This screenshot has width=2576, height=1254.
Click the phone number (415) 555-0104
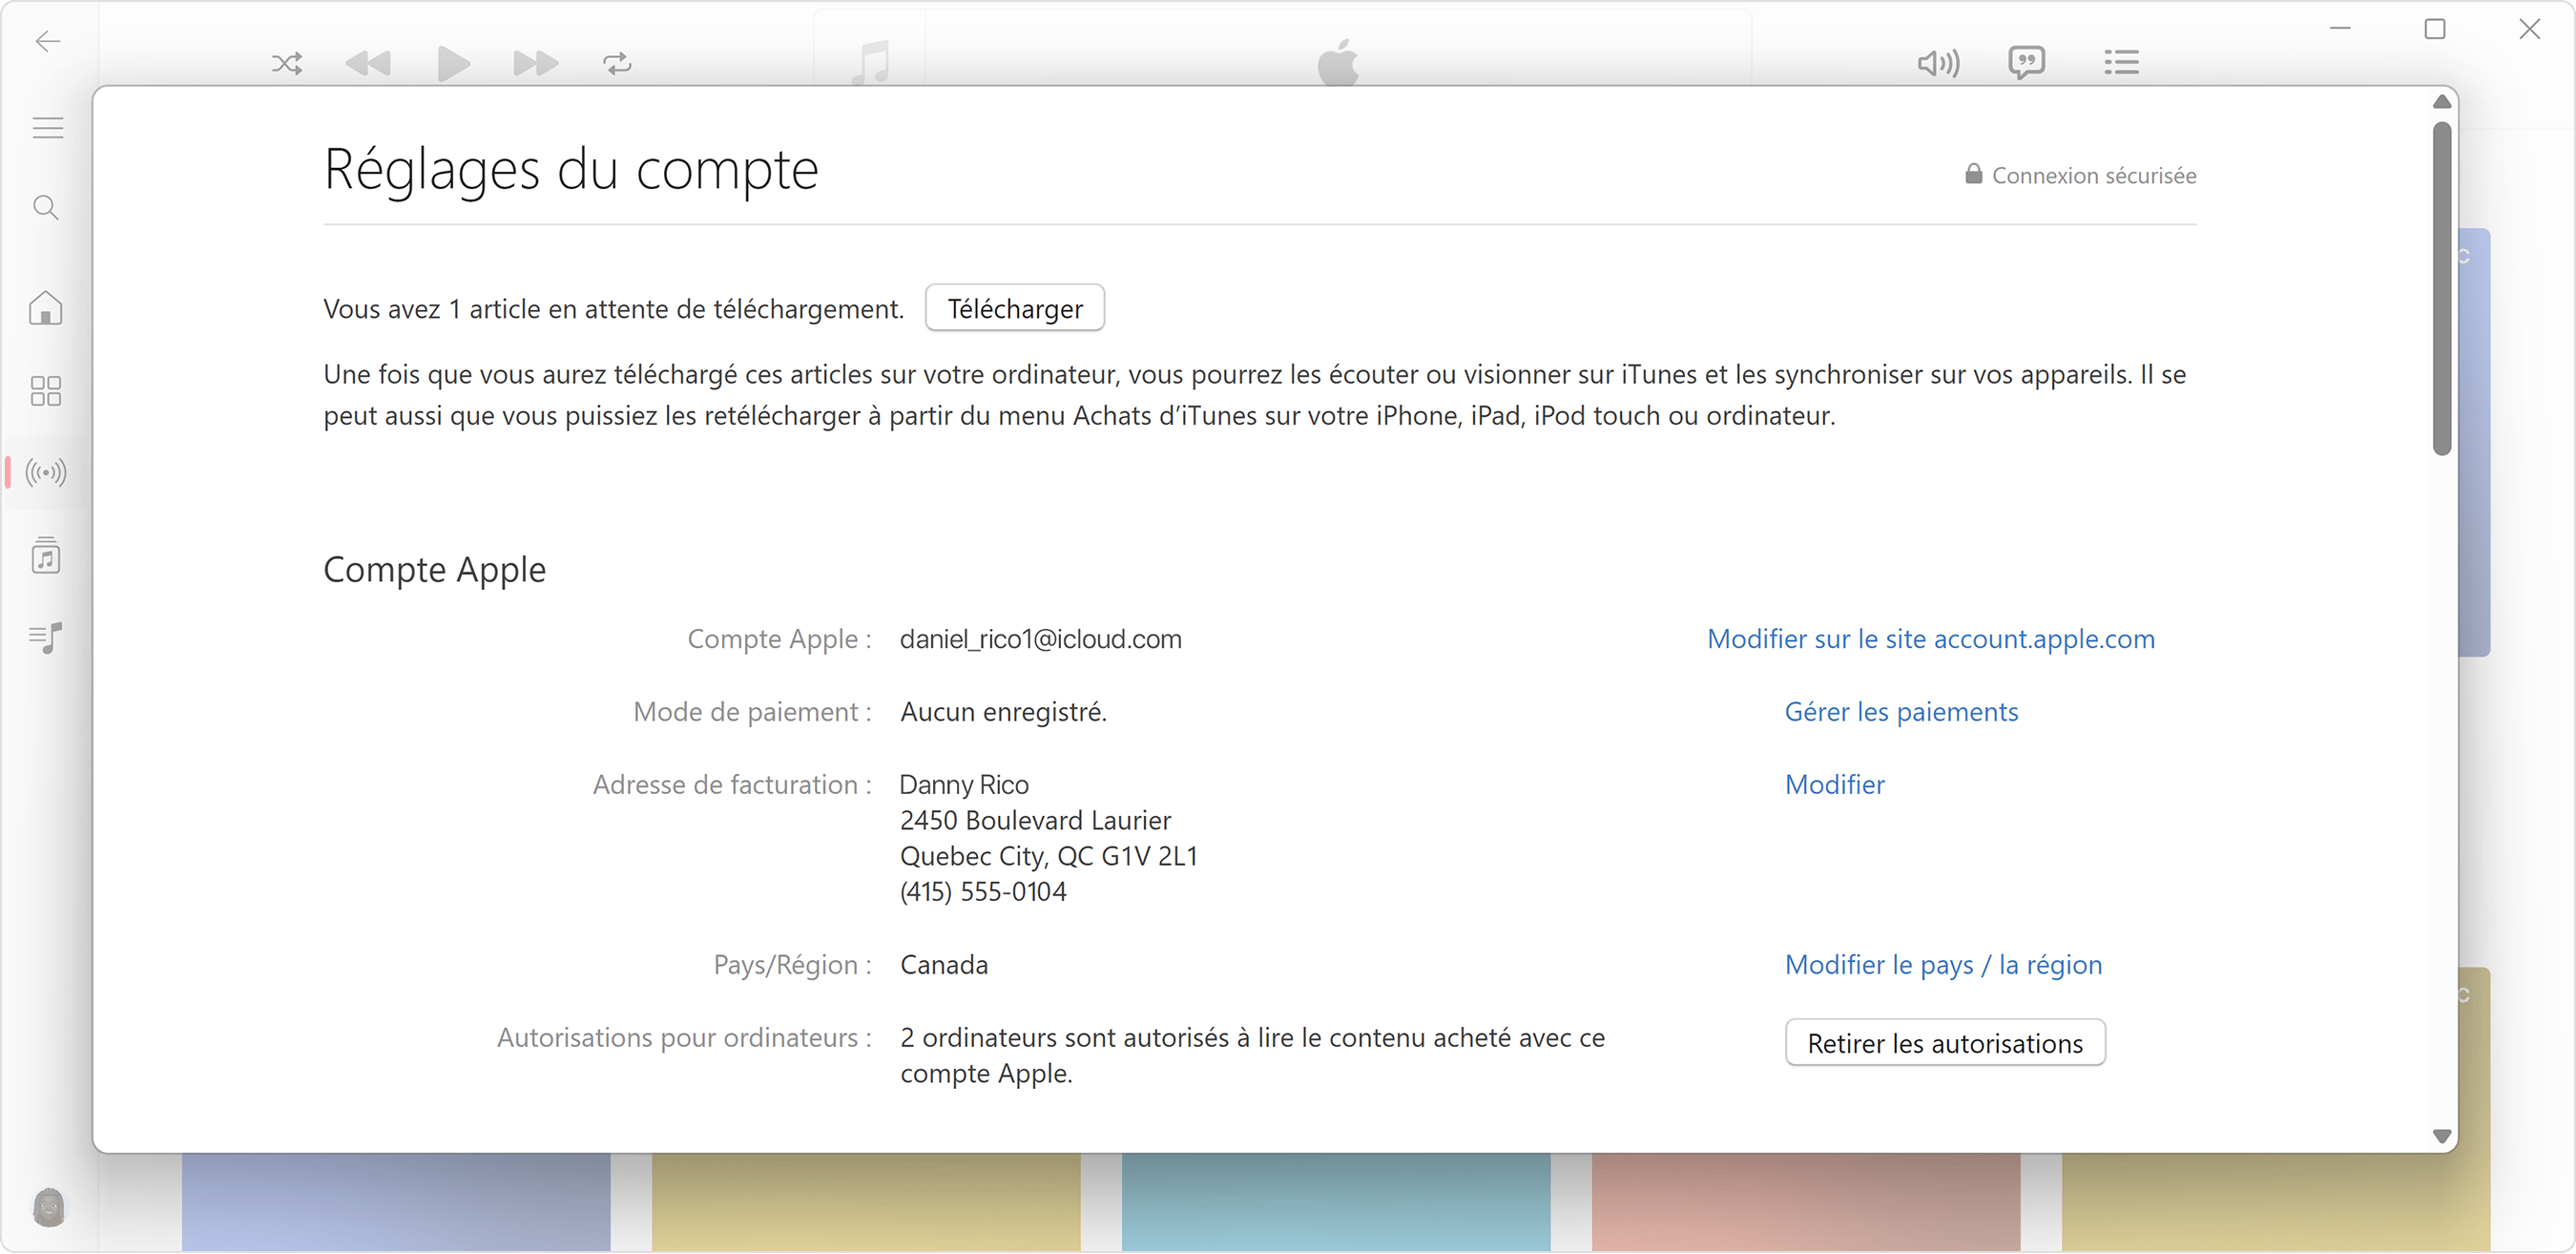[x=983, y=892]
